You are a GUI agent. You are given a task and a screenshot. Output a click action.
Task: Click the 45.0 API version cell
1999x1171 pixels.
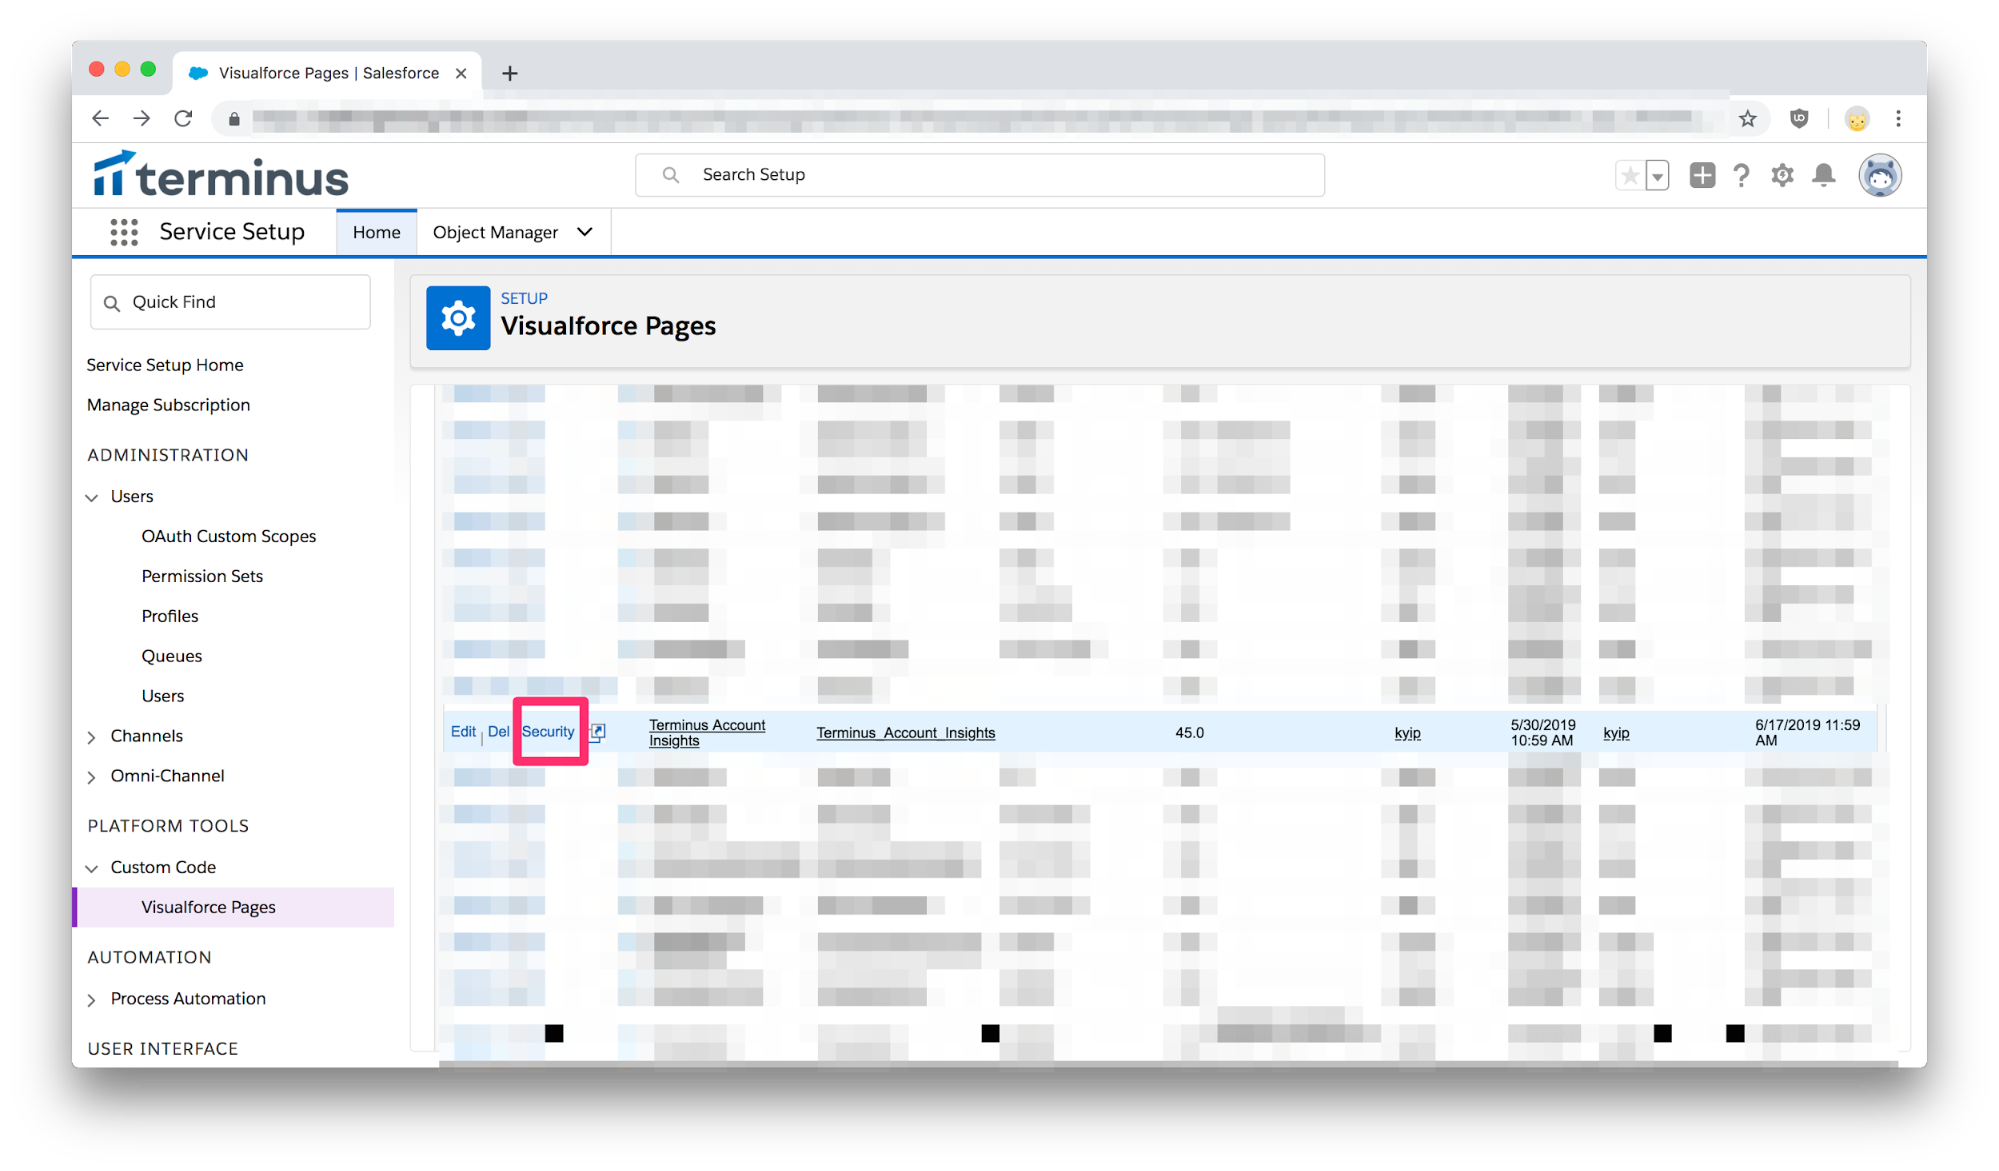(x=1189, y=733)
